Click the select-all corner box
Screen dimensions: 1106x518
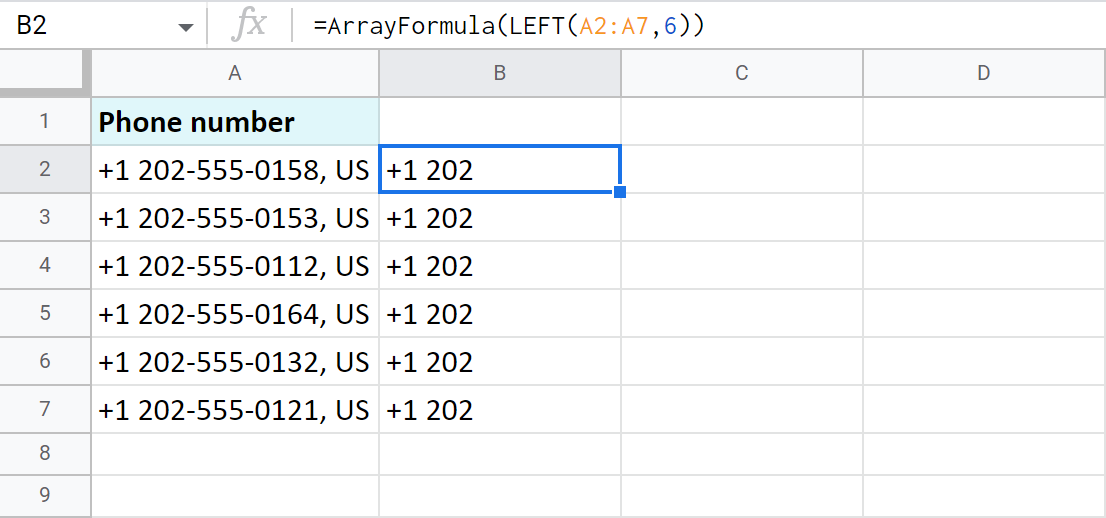tap(45, 73)
